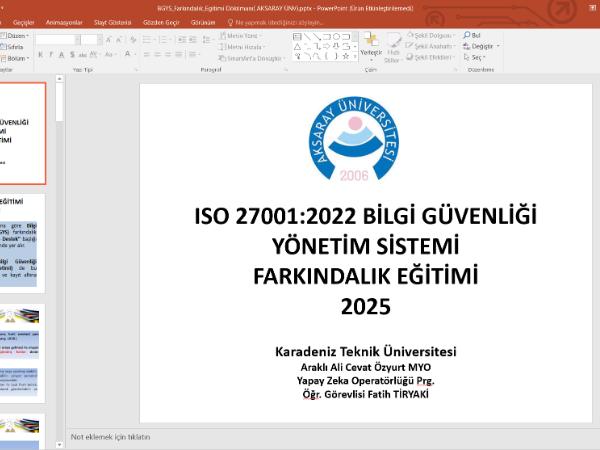This screenshot has width=600, height=450.
Task: Open Şekil Dolgusu fill color menu
Action: [x=430, y=35]
